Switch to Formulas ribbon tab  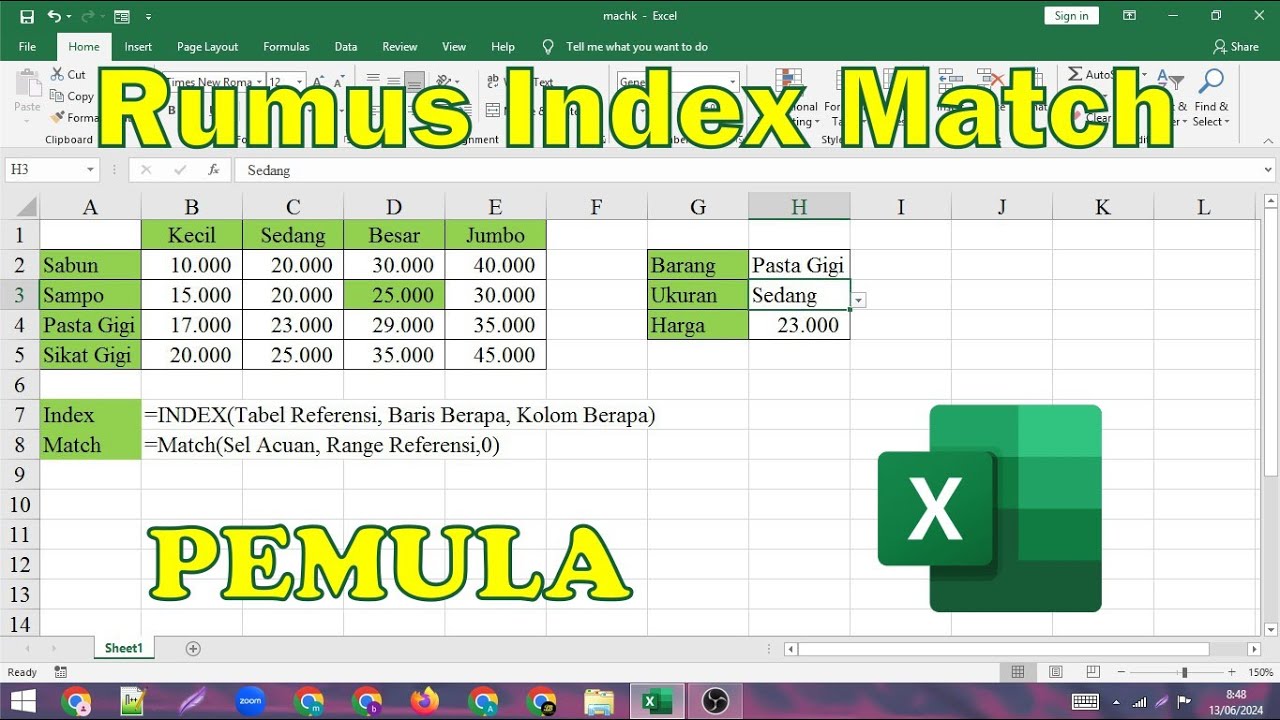click(x=286, y=47)
